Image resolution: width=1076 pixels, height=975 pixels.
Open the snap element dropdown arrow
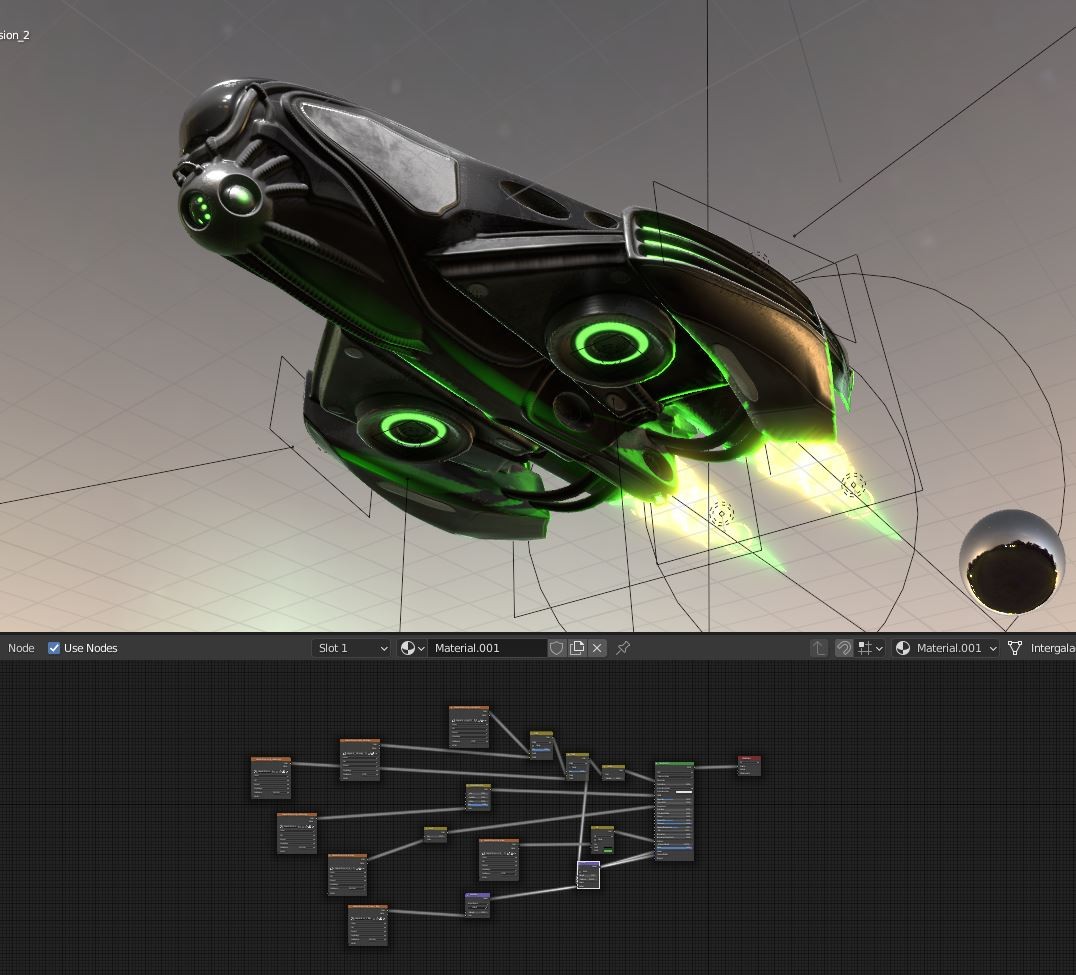879,648
